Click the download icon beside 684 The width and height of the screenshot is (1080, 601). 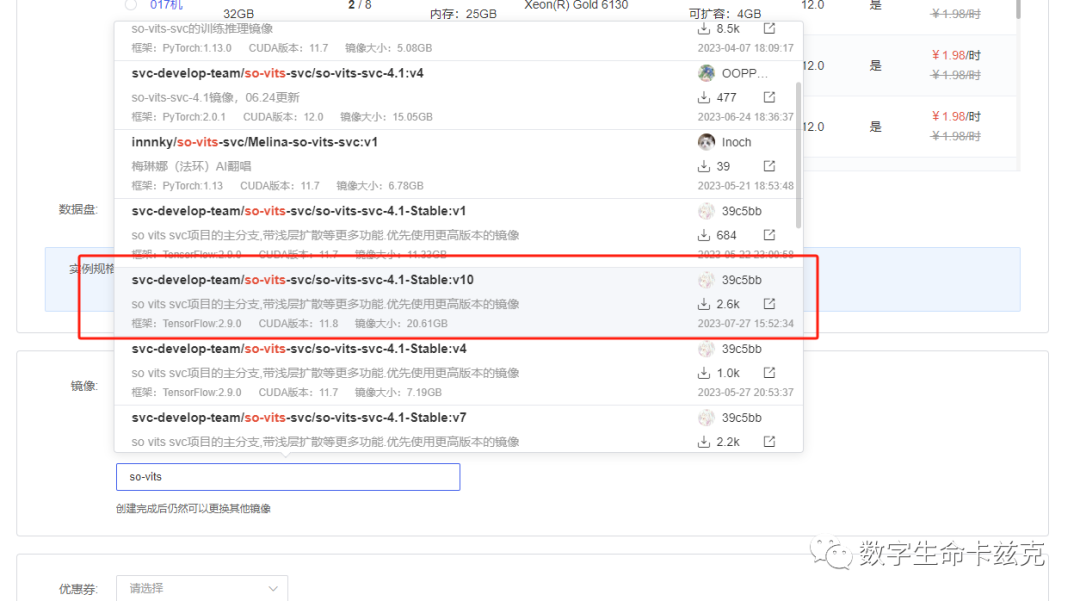(703, 235)
